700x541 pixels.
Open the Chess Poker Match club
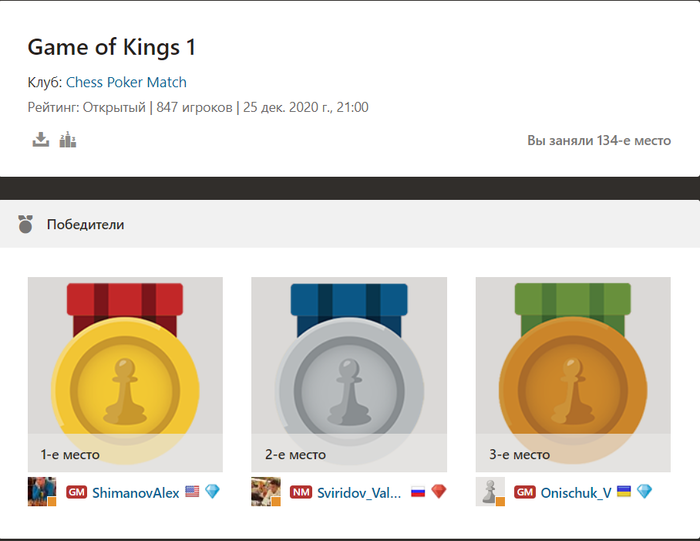[126, 82]
